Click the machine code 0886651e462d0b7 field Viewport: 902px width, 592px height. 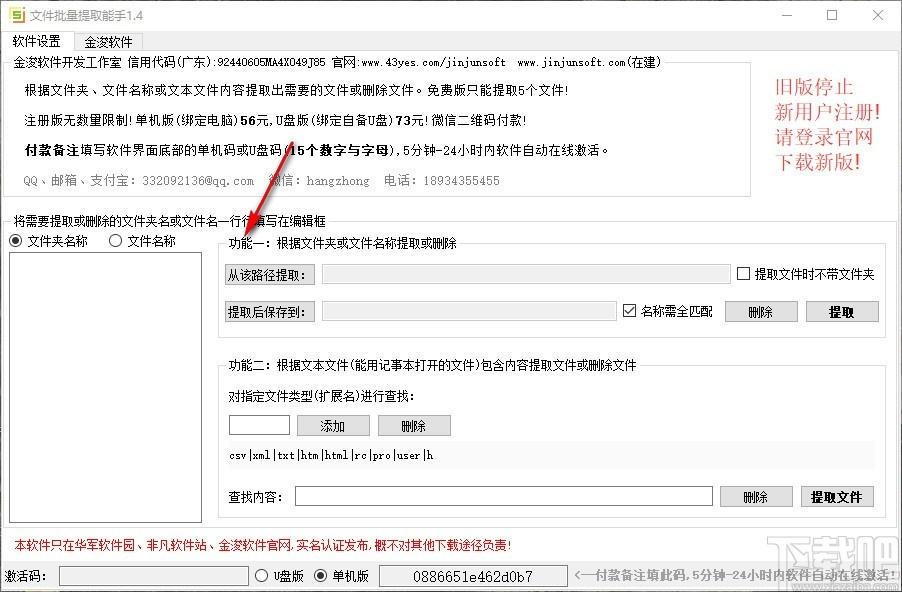pyautogui.click(x=473, y=576)
